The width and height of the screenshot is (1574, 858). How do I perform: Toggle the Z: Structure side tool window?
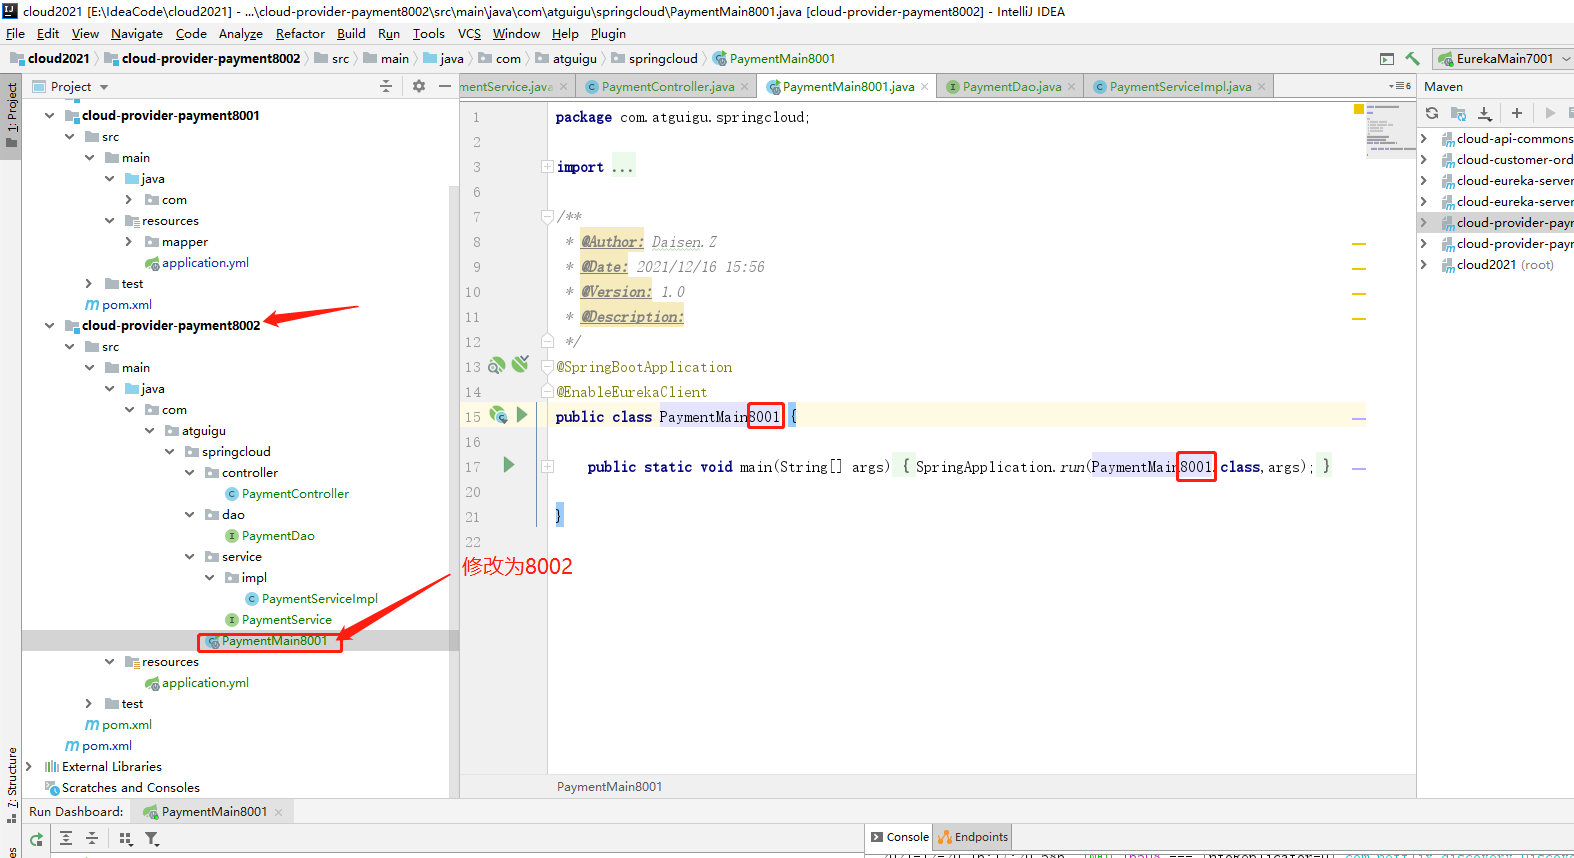(11, 783)
